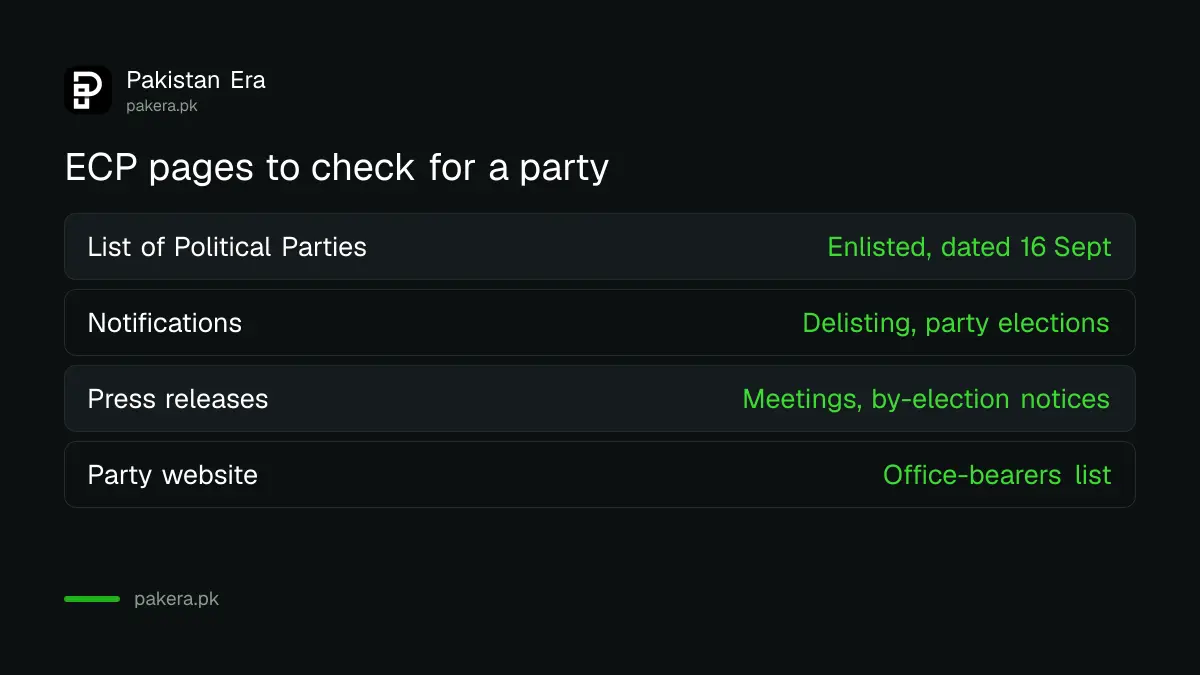The height and width of the screenshot is (675, 1200).
Task: Click the 'Office-bearers list' green text
Action: pos(997,475)
